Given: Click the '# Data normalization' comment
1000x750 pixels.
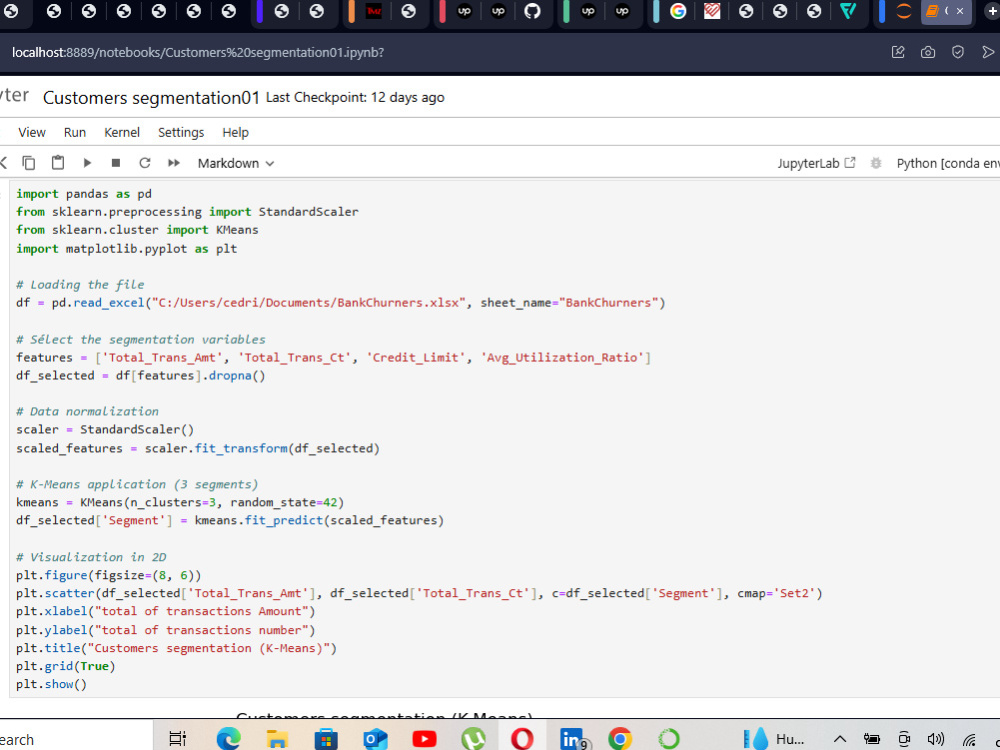Looking at the screenshot, I should [x=87, y=411].
